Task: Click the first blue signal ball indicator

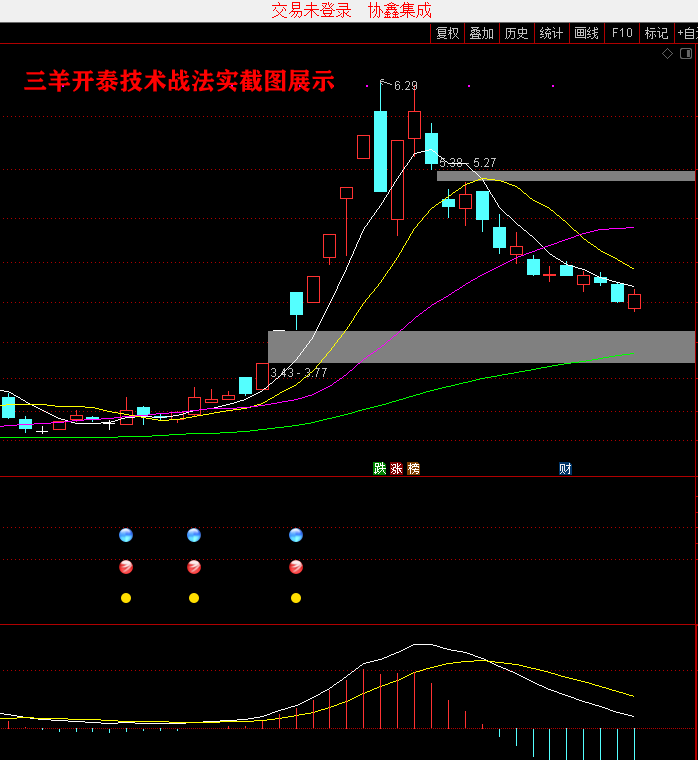Action: 126,535
